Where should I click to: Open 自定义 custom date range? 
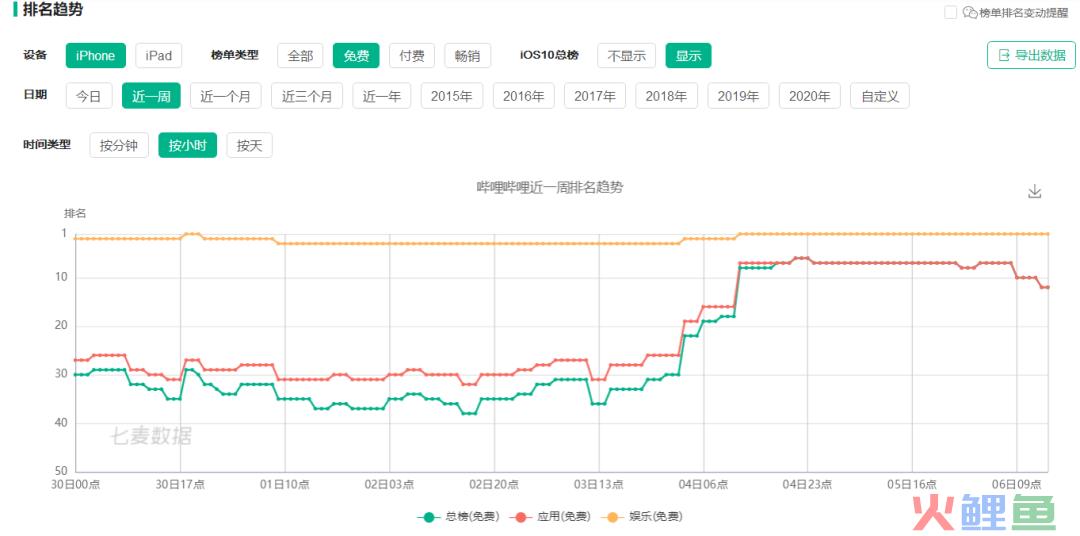[880, 96]
